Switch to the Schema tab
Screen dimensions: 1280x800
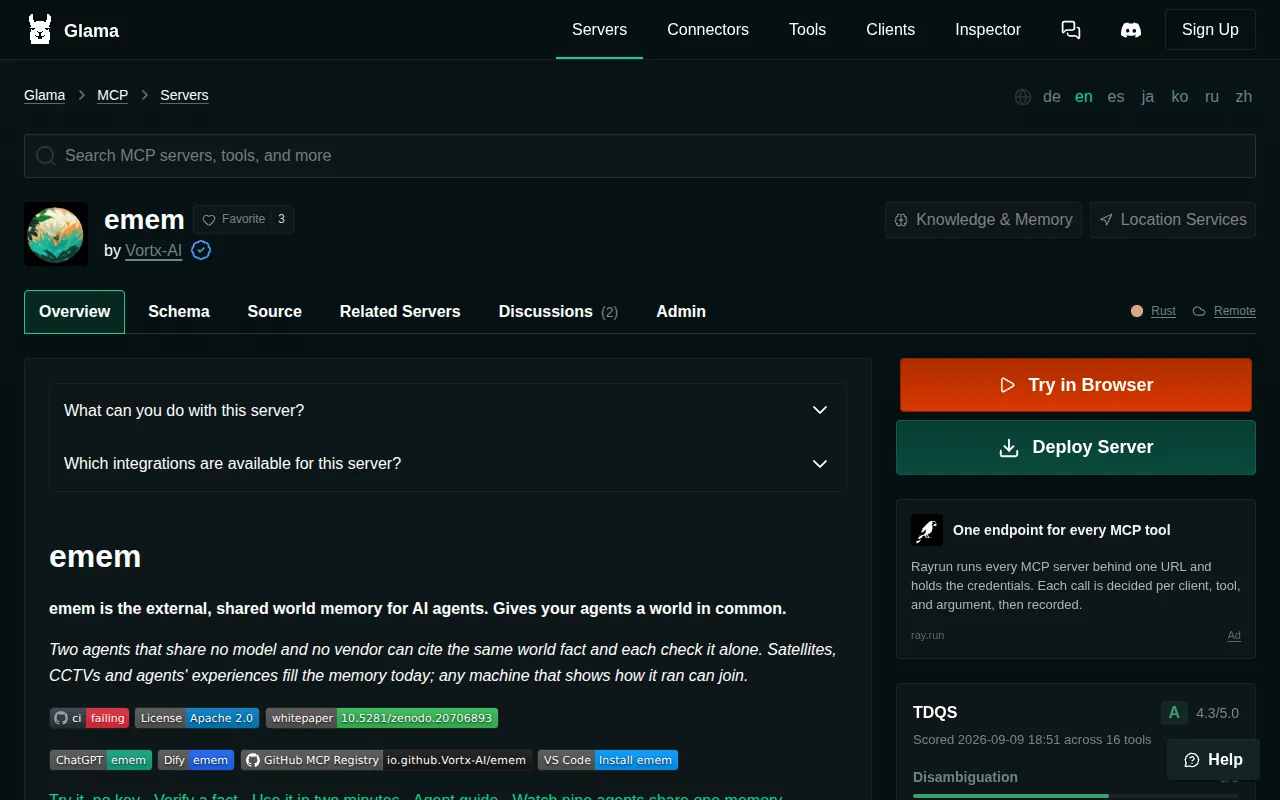coord(179,312)
